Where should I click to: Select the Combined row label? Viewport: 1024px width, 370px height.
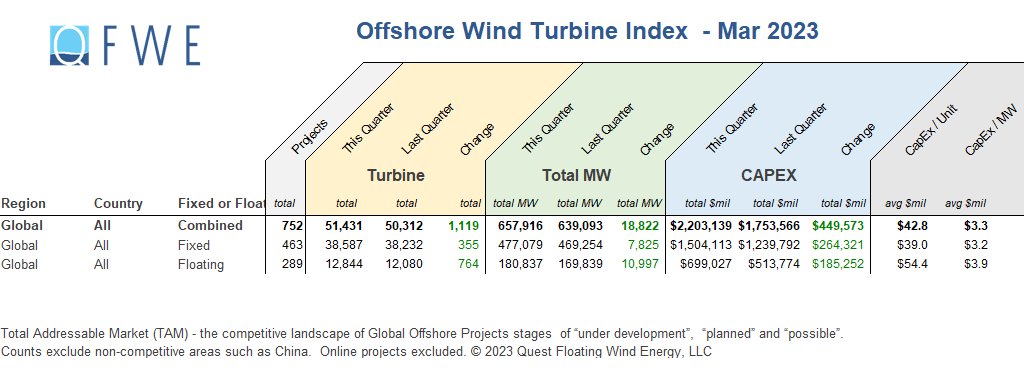point(210,226)
